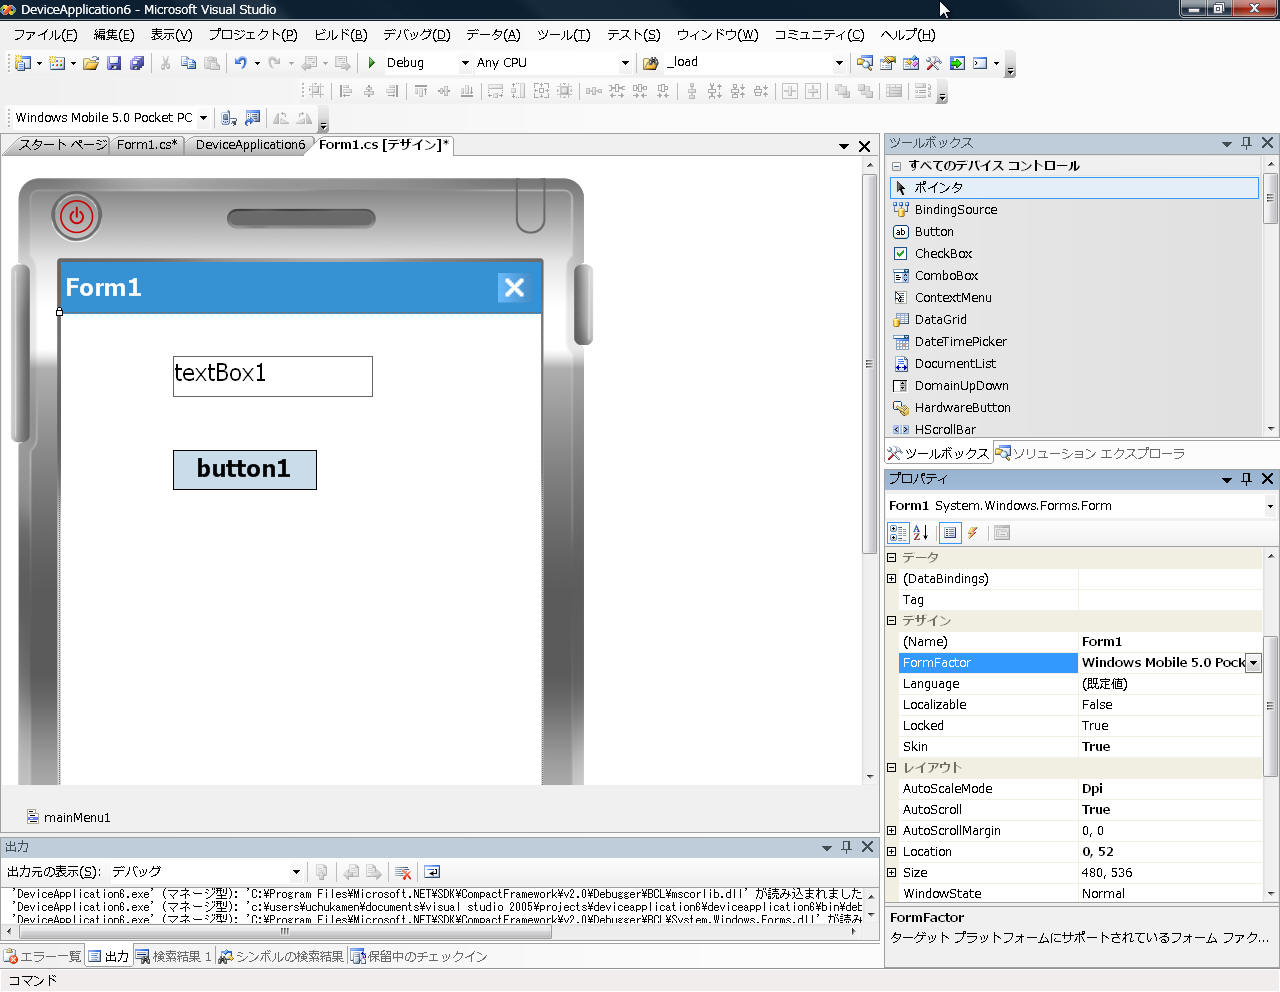The image size is (1280, 992).
Task: Expand the Size property
Action: [x=892, y=873]
